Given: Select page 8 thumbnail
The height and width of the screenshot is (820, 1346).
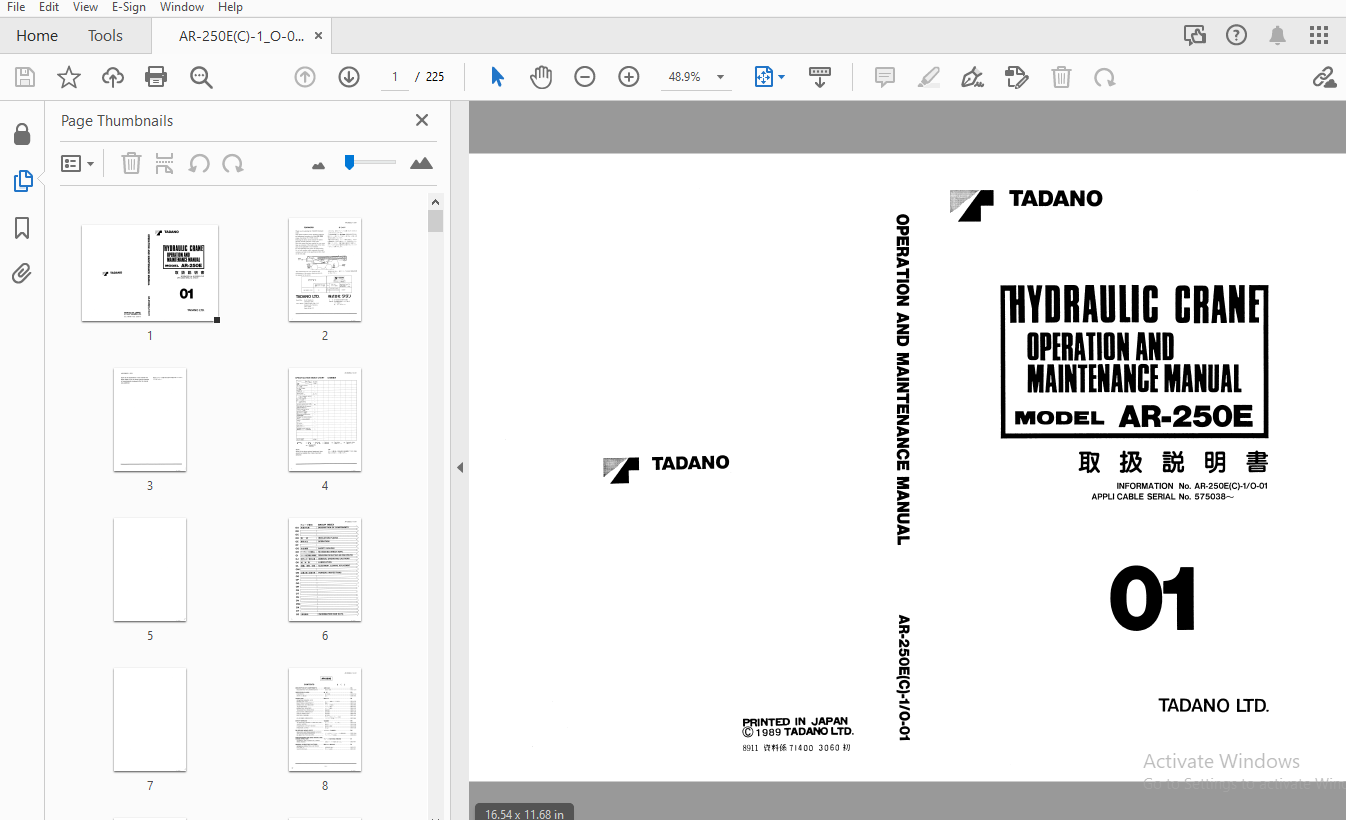Looking at the screenshot, I should pyautogui.click(x=325, y=720).
